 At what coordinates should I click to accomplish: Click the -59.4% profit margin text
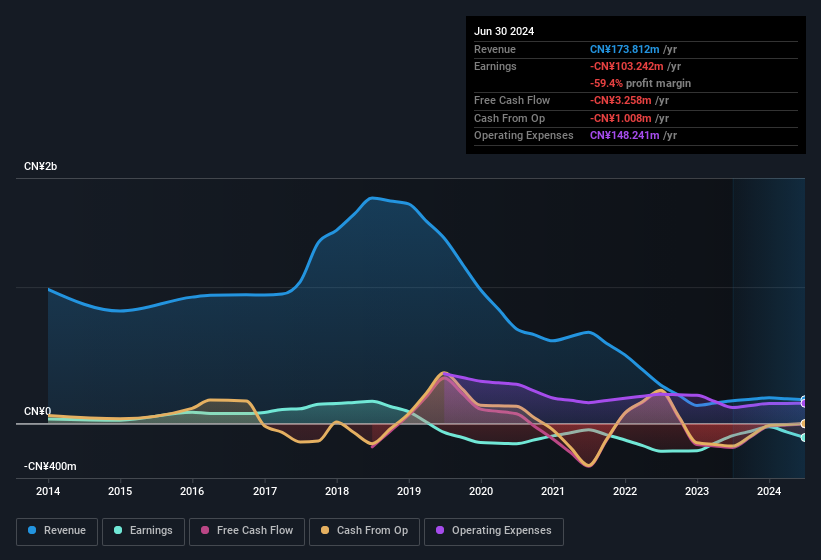tap(640, 83)
